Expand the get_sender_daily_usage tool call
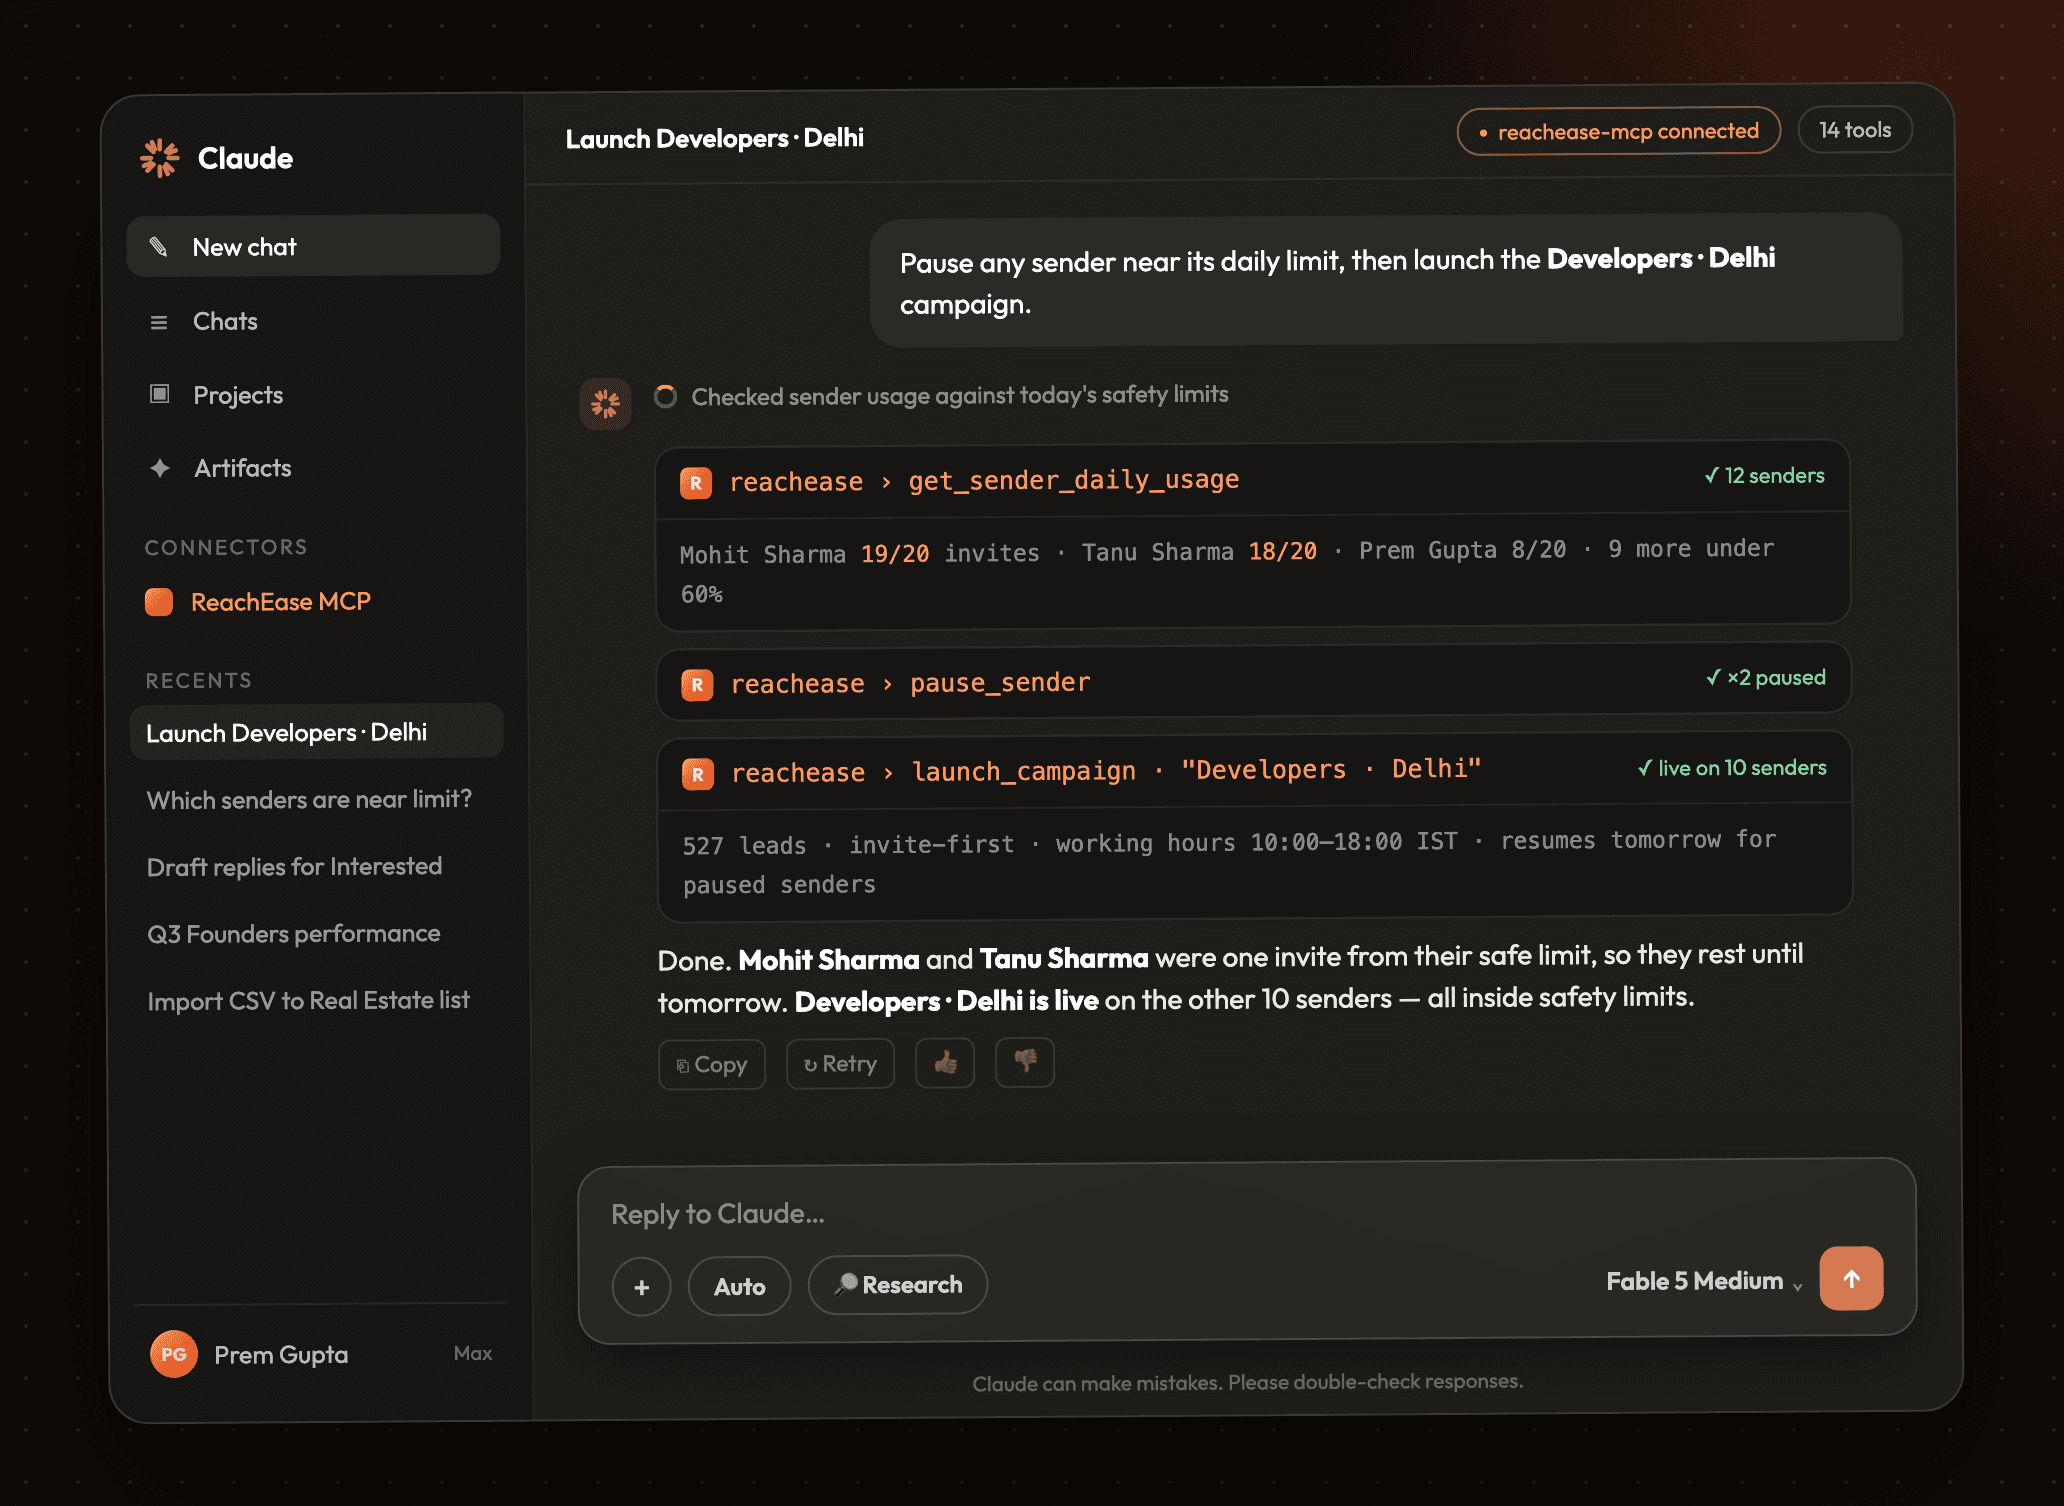 coord(1252,480)
